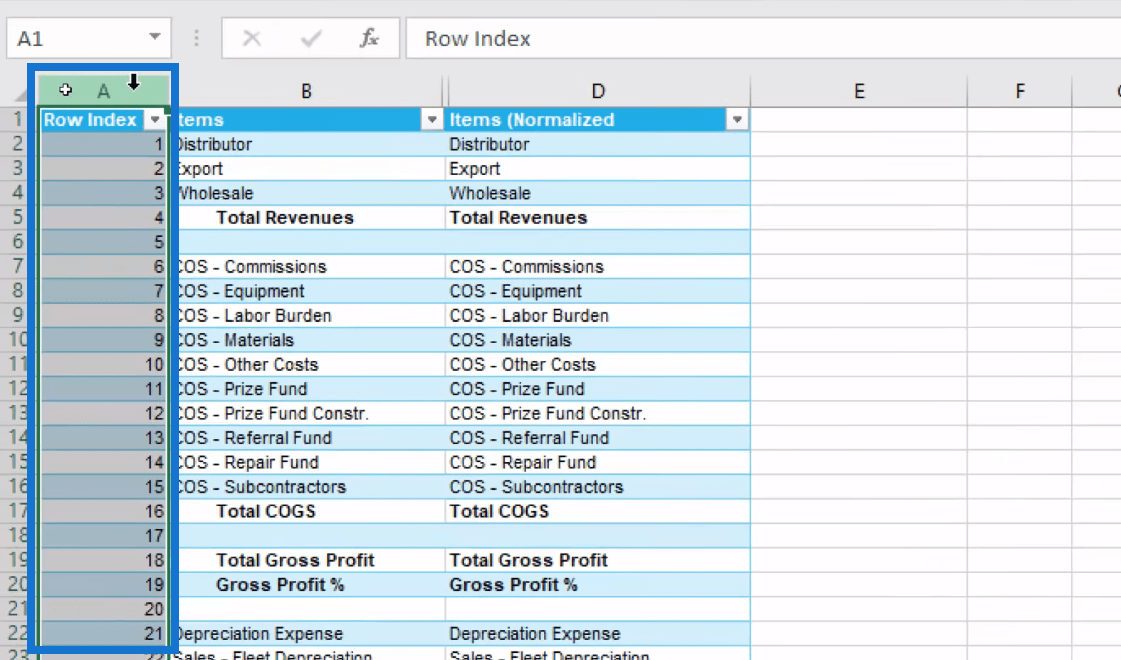Click the Enter checkmark icon in formula bar
Image resolution: width=1121 pixels, height=660 pixels.
311,38
